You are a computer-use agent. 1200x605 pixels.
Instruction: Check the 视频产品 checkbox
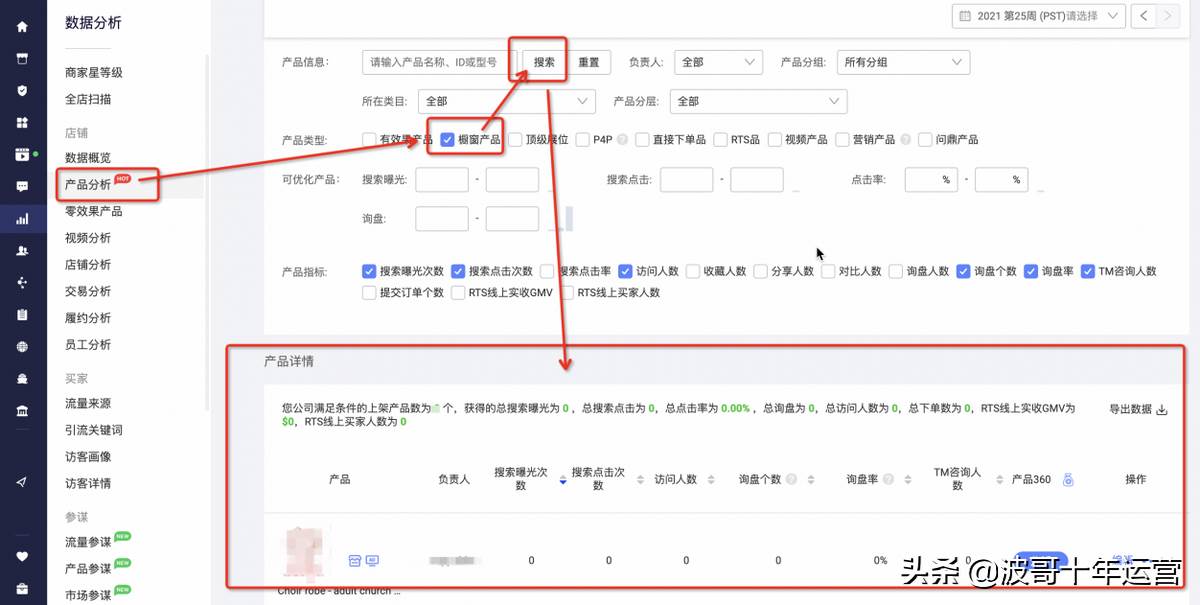click(774, 140)
